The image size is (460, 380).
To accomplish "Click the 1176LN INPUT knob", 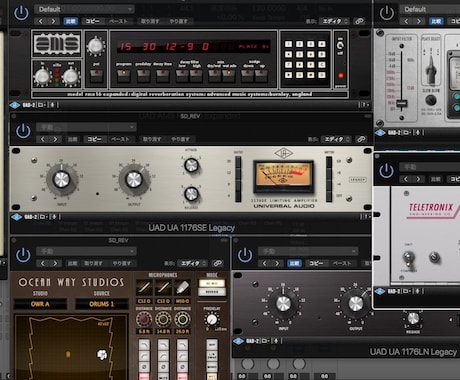I will pyautogui.click(x=283, y=304).
